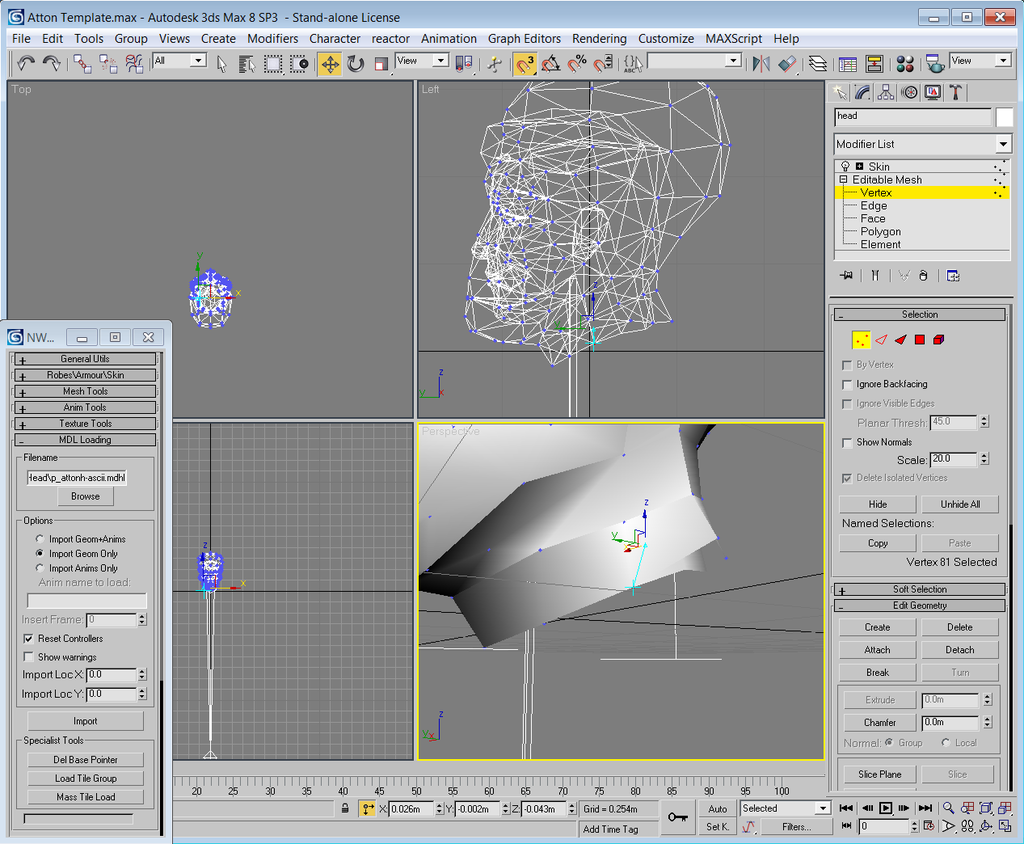Expand the Mesh Tools rollout

[x=85, y=391]
